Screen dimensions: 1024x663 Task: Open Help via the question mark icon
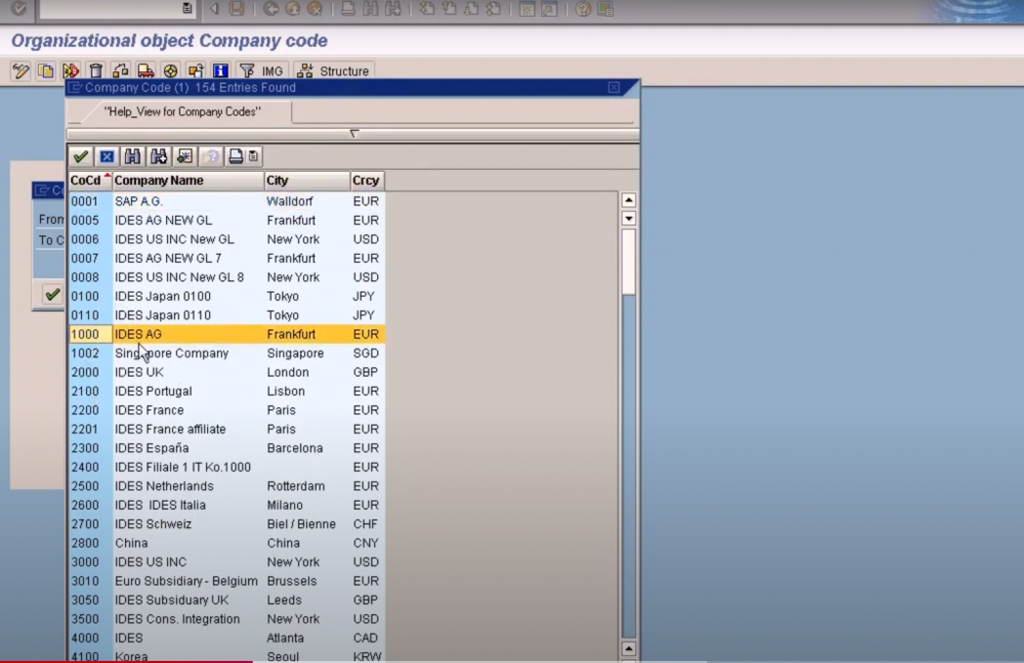(x=583, y=8)
